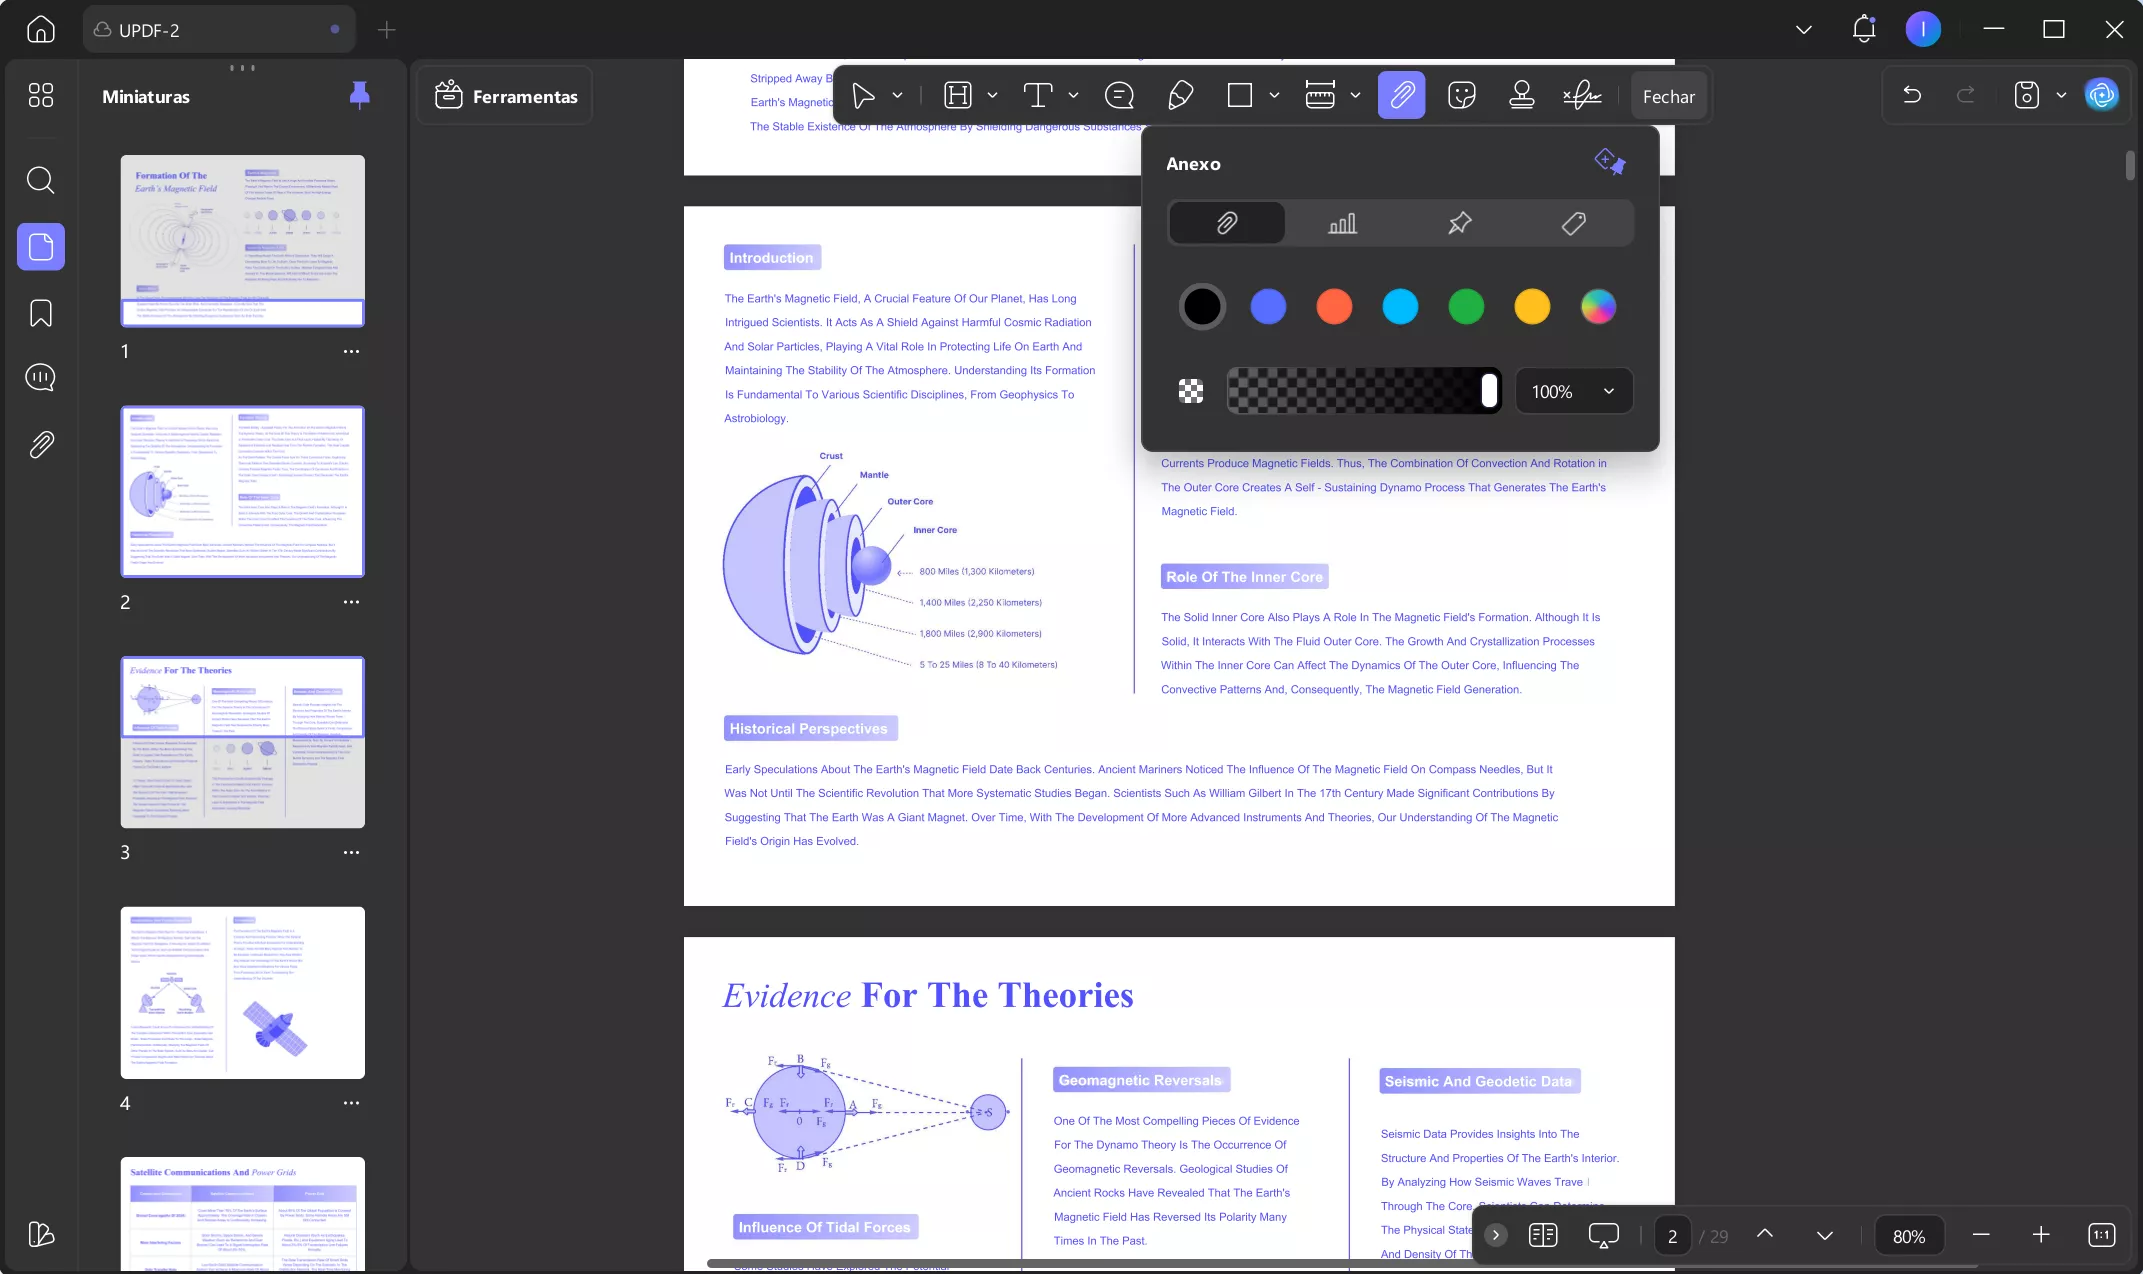Click the Fechar button
This screenshot has height=1274, width=2143.
pyautogui.click(x=1668, y=96)
